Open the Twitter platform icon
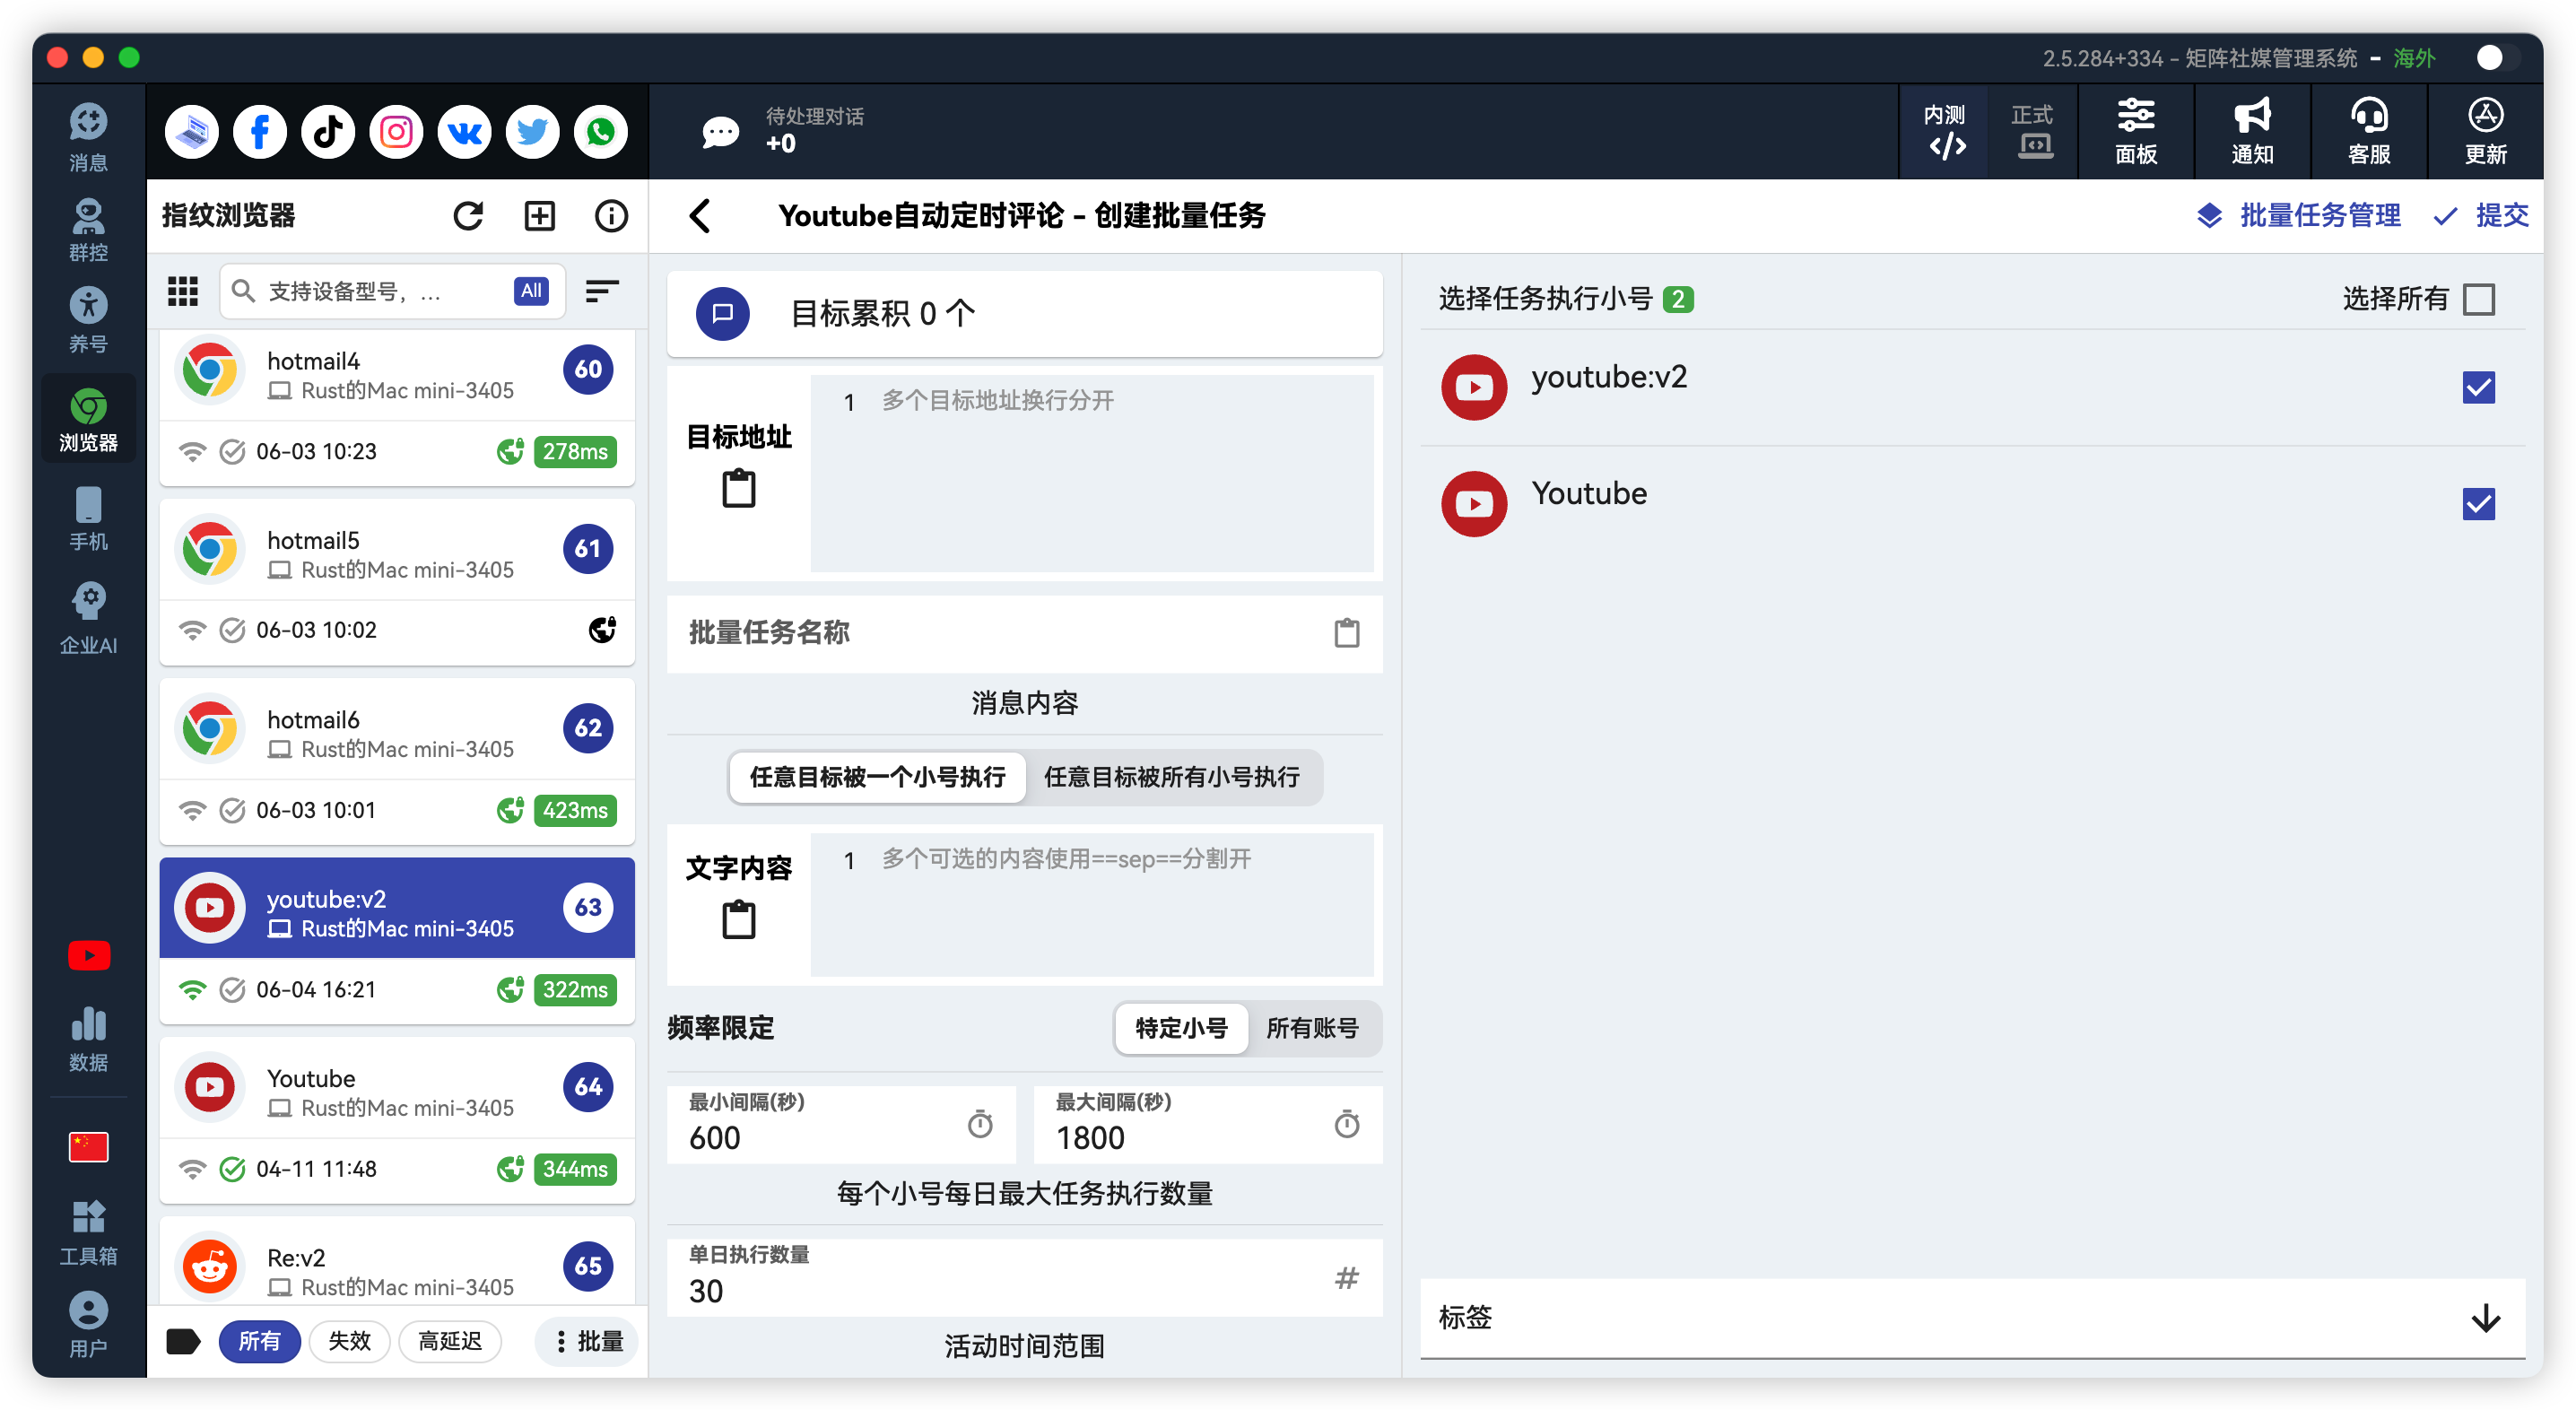 (x=532, y=132)
